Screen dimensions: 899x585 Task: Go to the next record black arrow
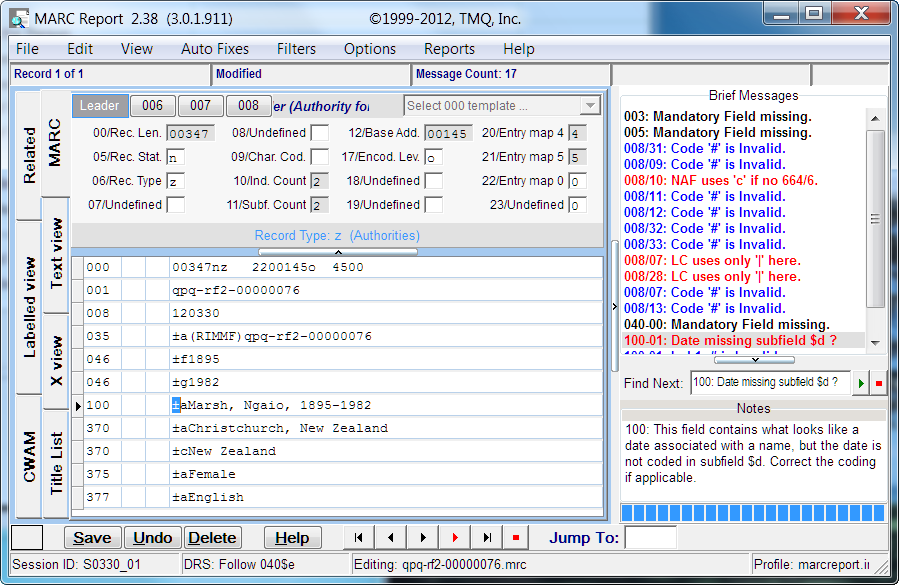(423, 537)
